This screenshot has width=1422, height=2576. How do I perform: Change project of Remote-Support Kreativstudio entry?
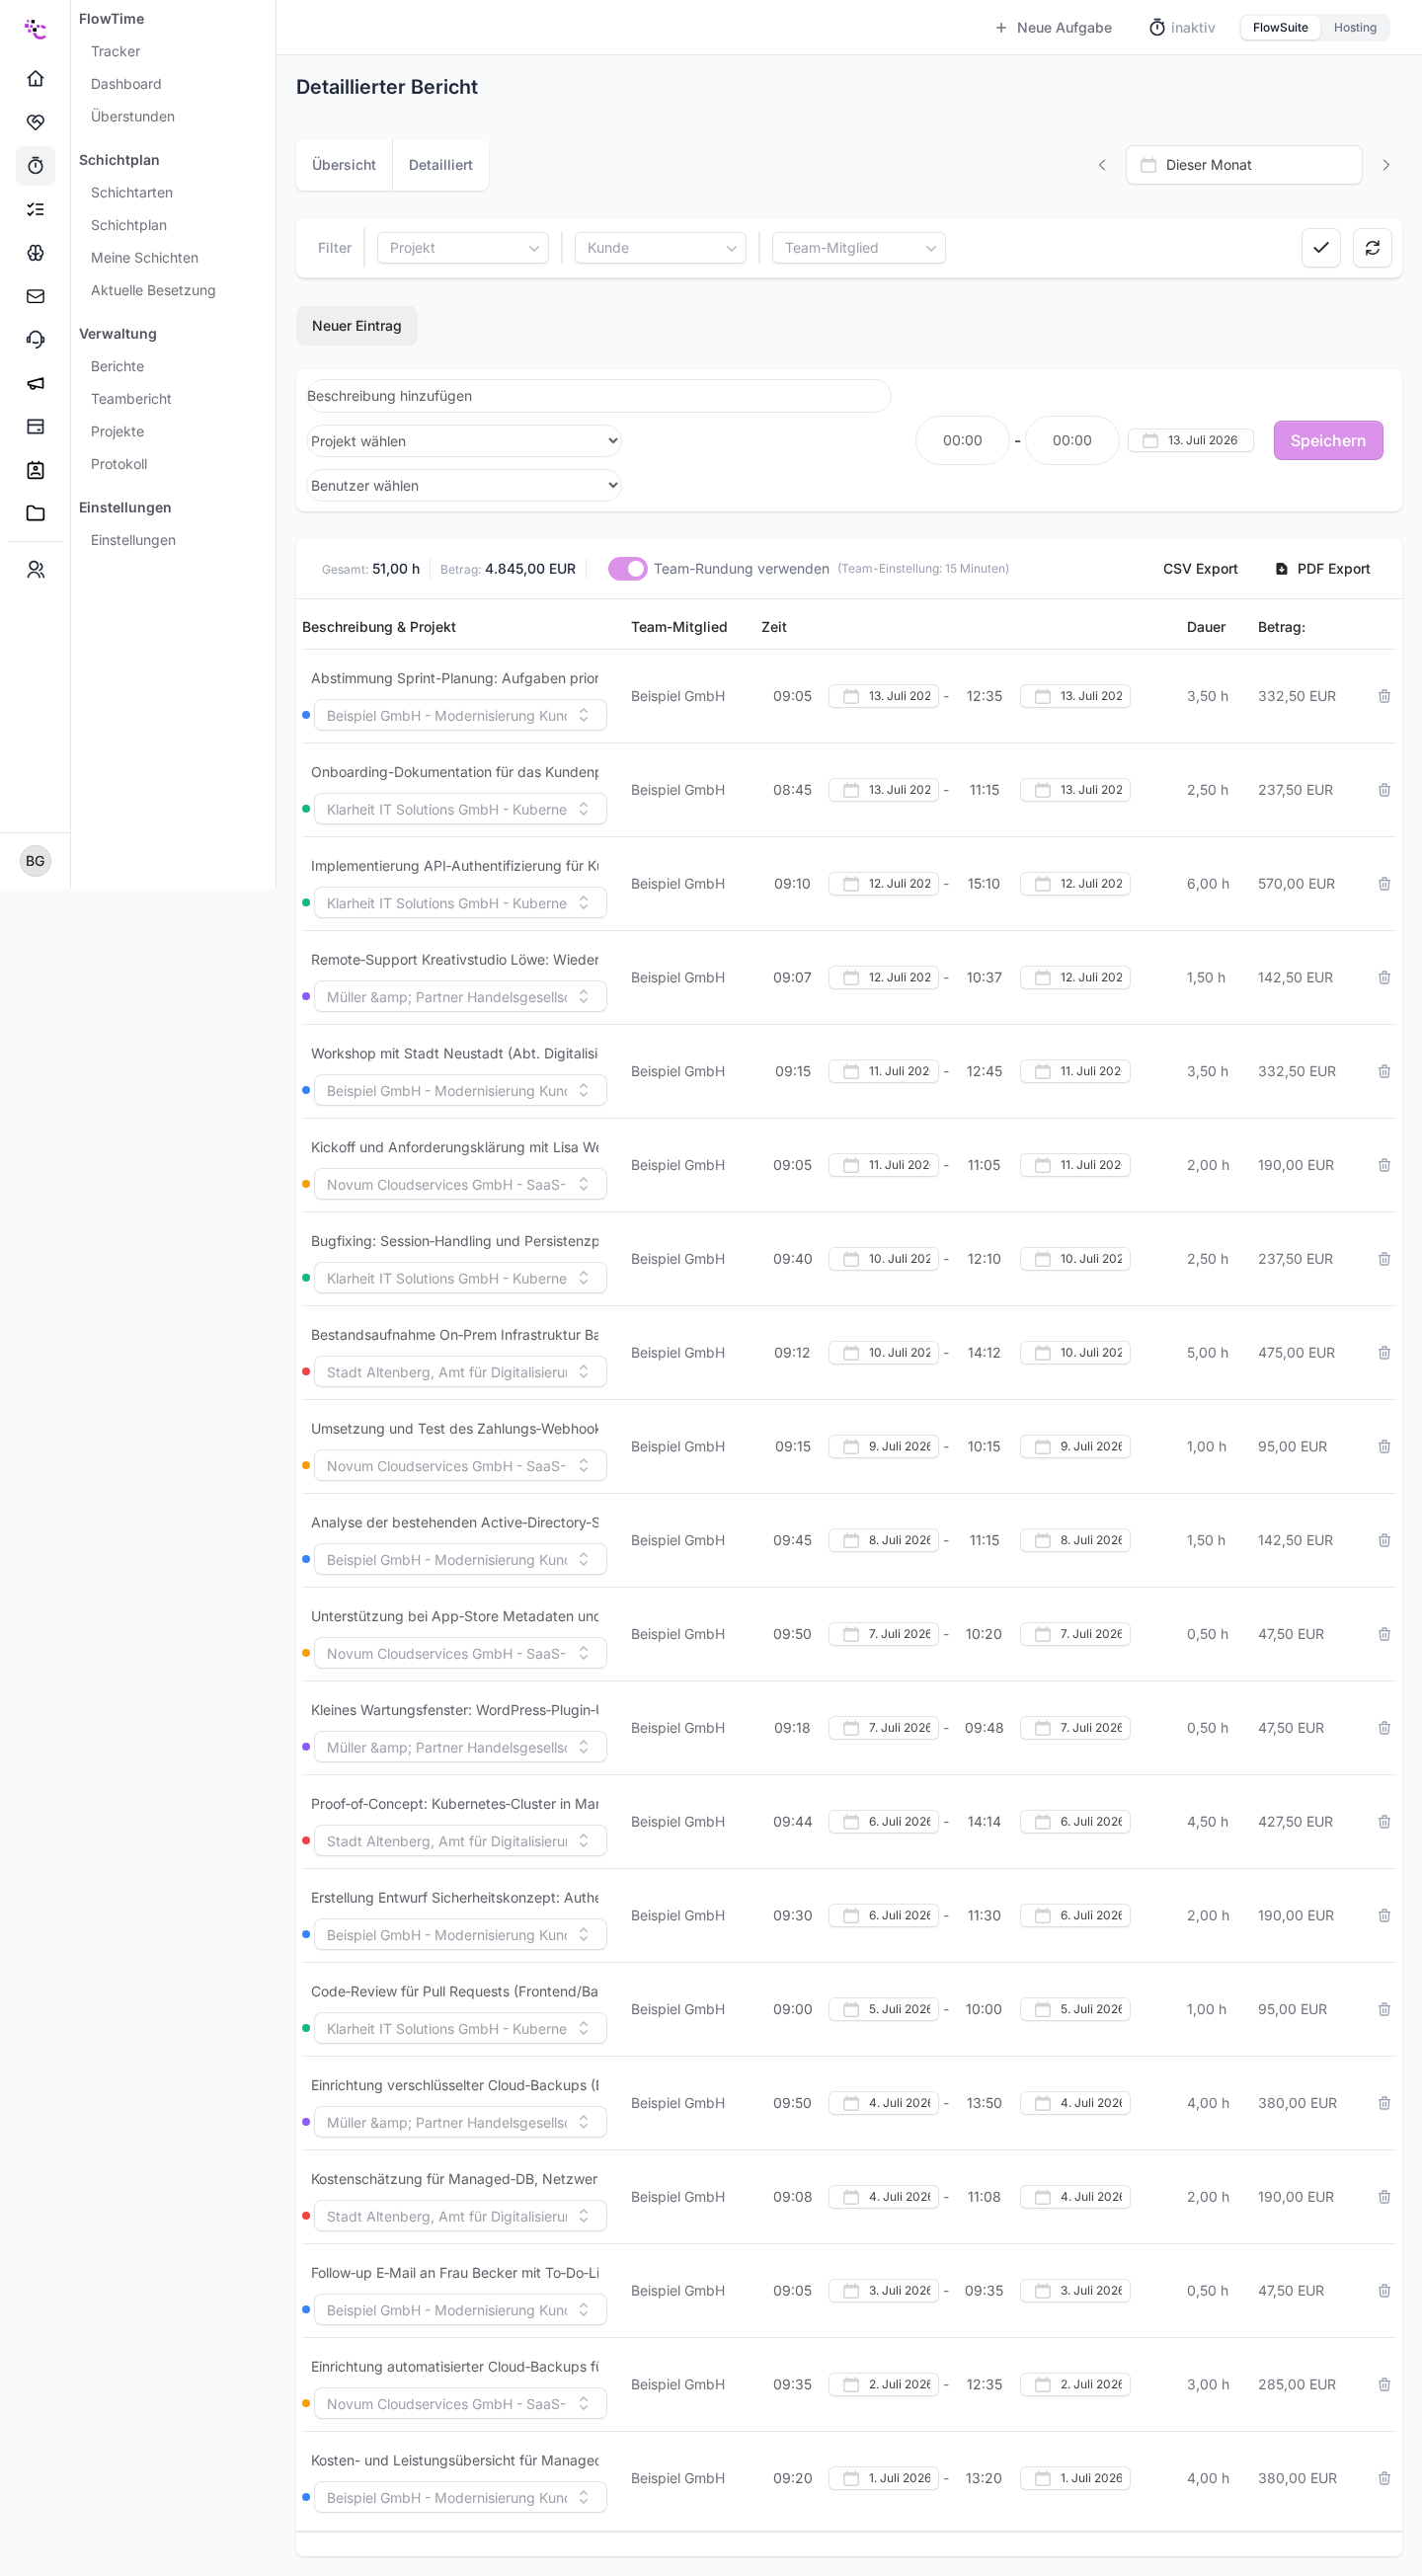pos(460,996)
